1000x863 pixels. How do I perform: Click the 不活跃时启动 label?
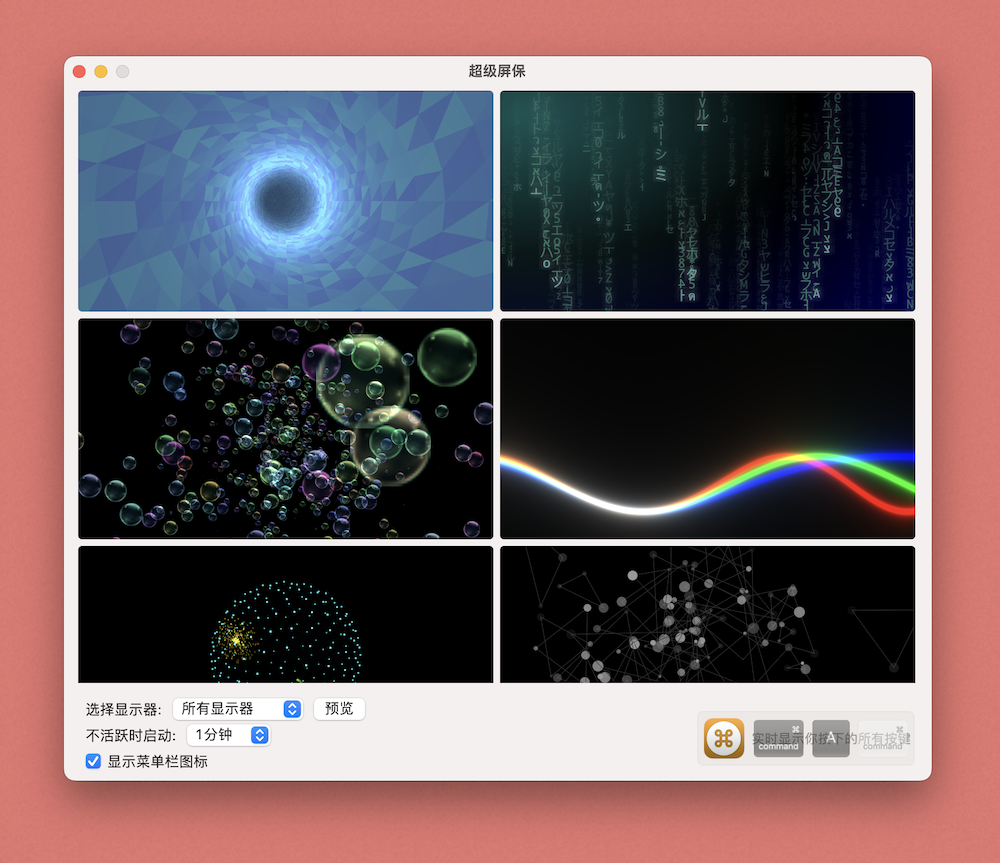click(x=130, y=735)
